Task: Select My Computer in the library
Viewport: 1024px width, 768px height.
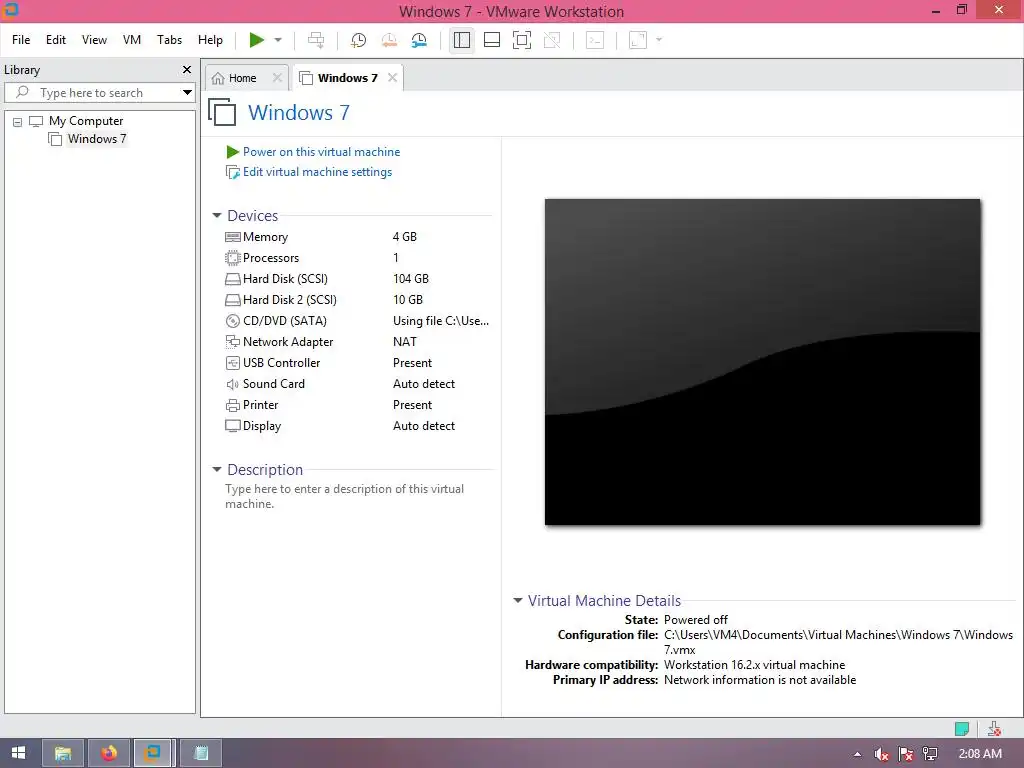Action: coord(86,121)
